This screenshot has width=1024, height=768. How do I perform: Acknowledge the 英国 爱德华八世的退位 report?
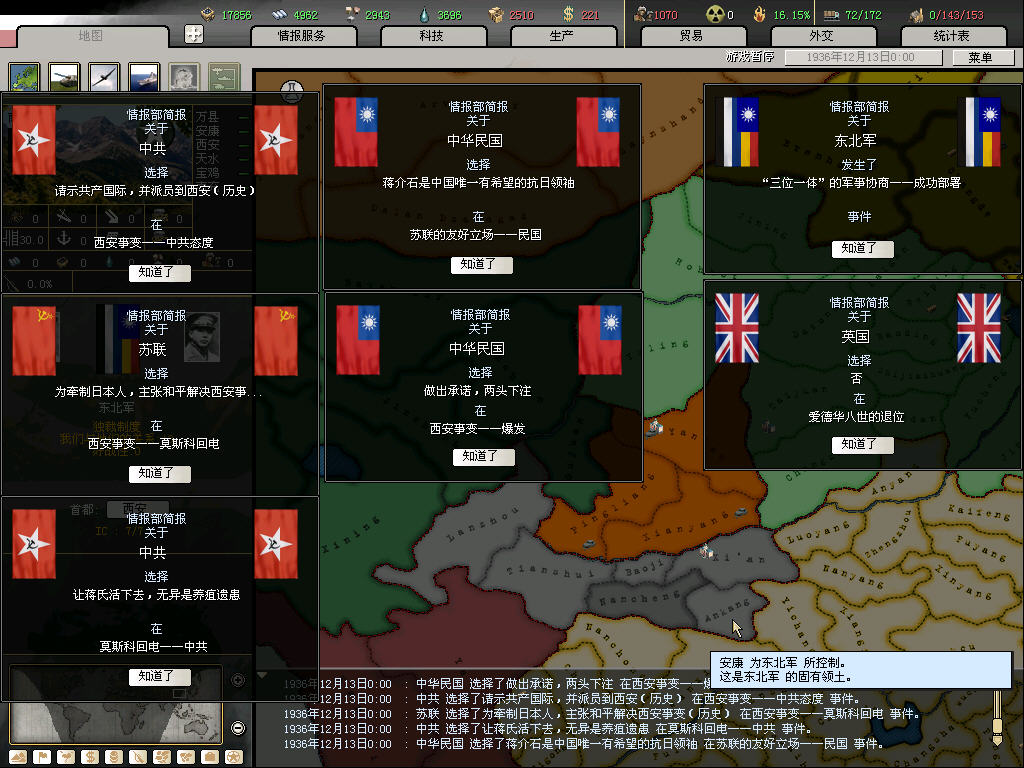coord(863,445)
